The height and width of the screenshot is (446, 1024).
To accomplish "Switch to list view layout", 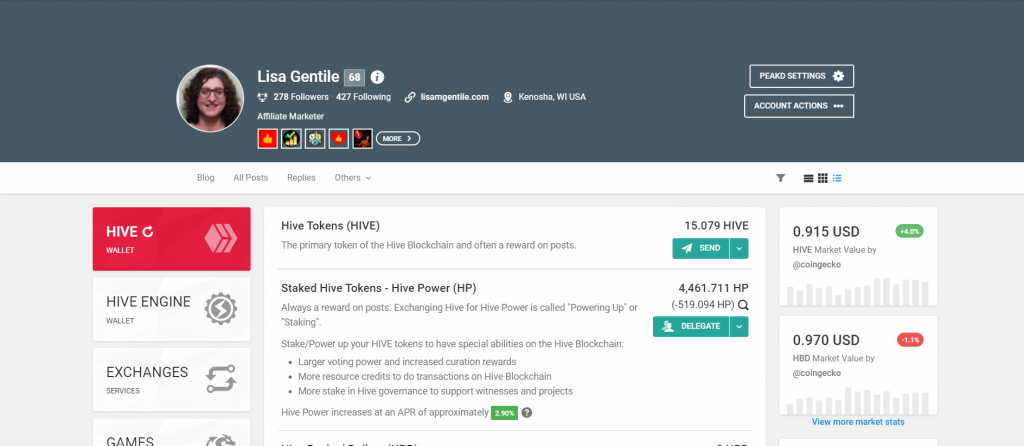I will 837,178.
